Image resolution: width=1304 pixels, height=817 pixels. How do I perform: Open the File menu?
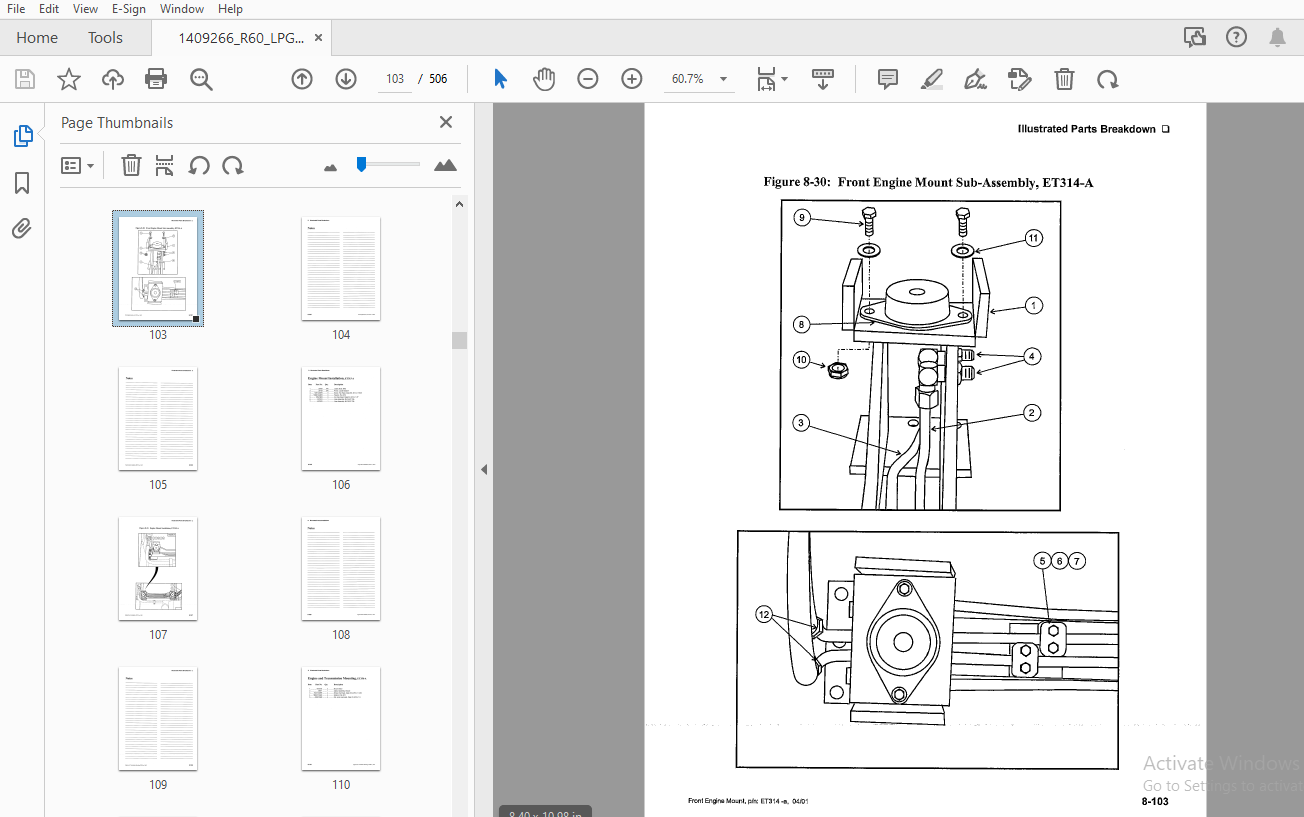tap(16, 9)
